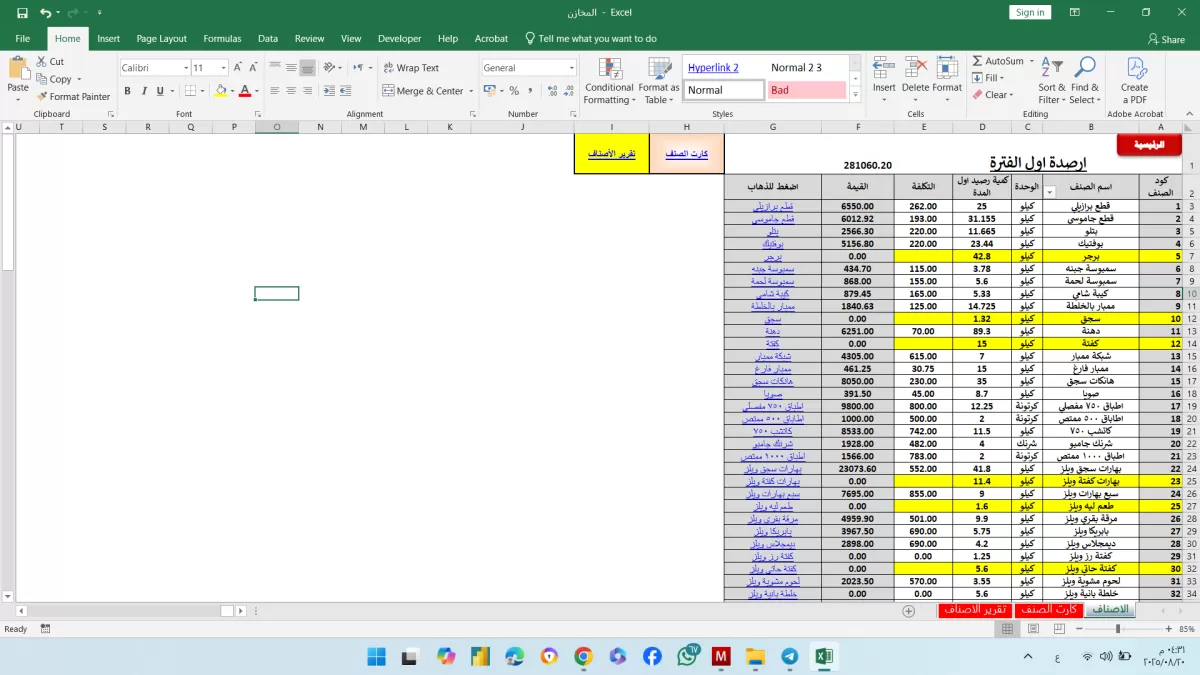Open the Calibri font name dropdown
The height and width of the screenshot is (675, 1200).
click(x=186, y=68)
